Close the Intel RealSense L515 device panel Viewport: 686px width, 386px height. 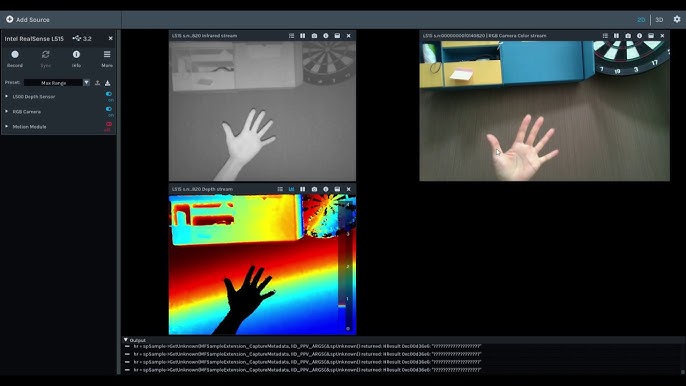tap(110, 39)
